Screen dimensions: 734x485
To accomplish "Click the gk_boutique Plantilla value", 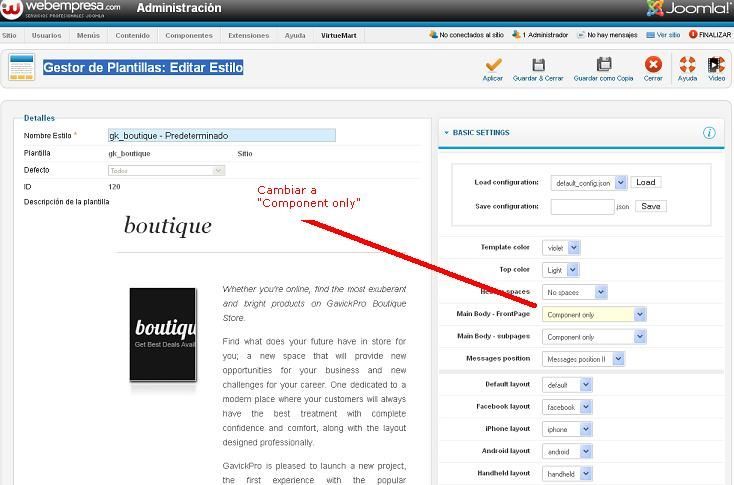I will 129,154.
